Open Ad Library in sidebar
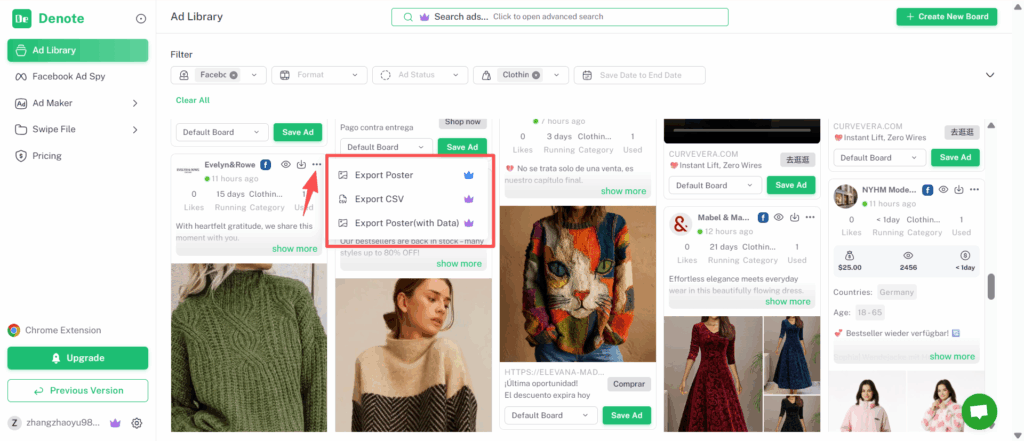 pos(78,50)
